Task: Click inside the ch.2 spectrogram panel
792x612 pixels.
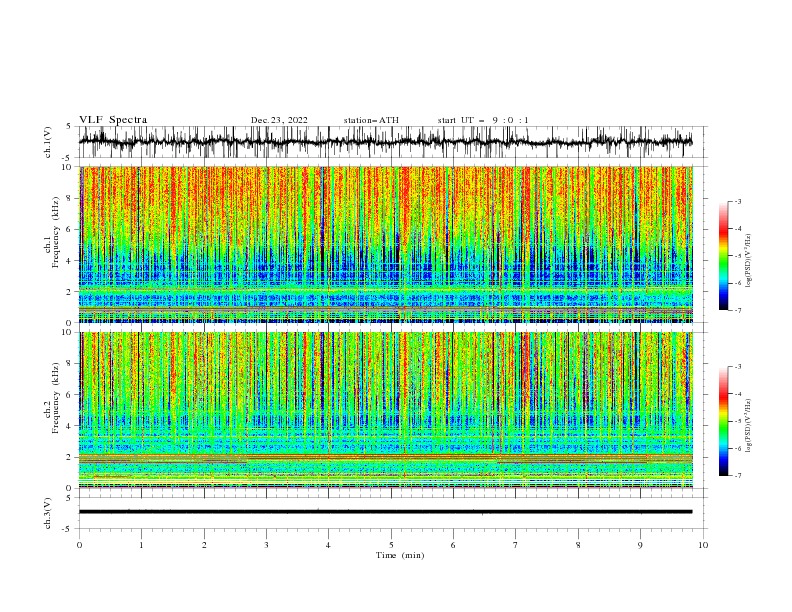Action: click(386, 410)
